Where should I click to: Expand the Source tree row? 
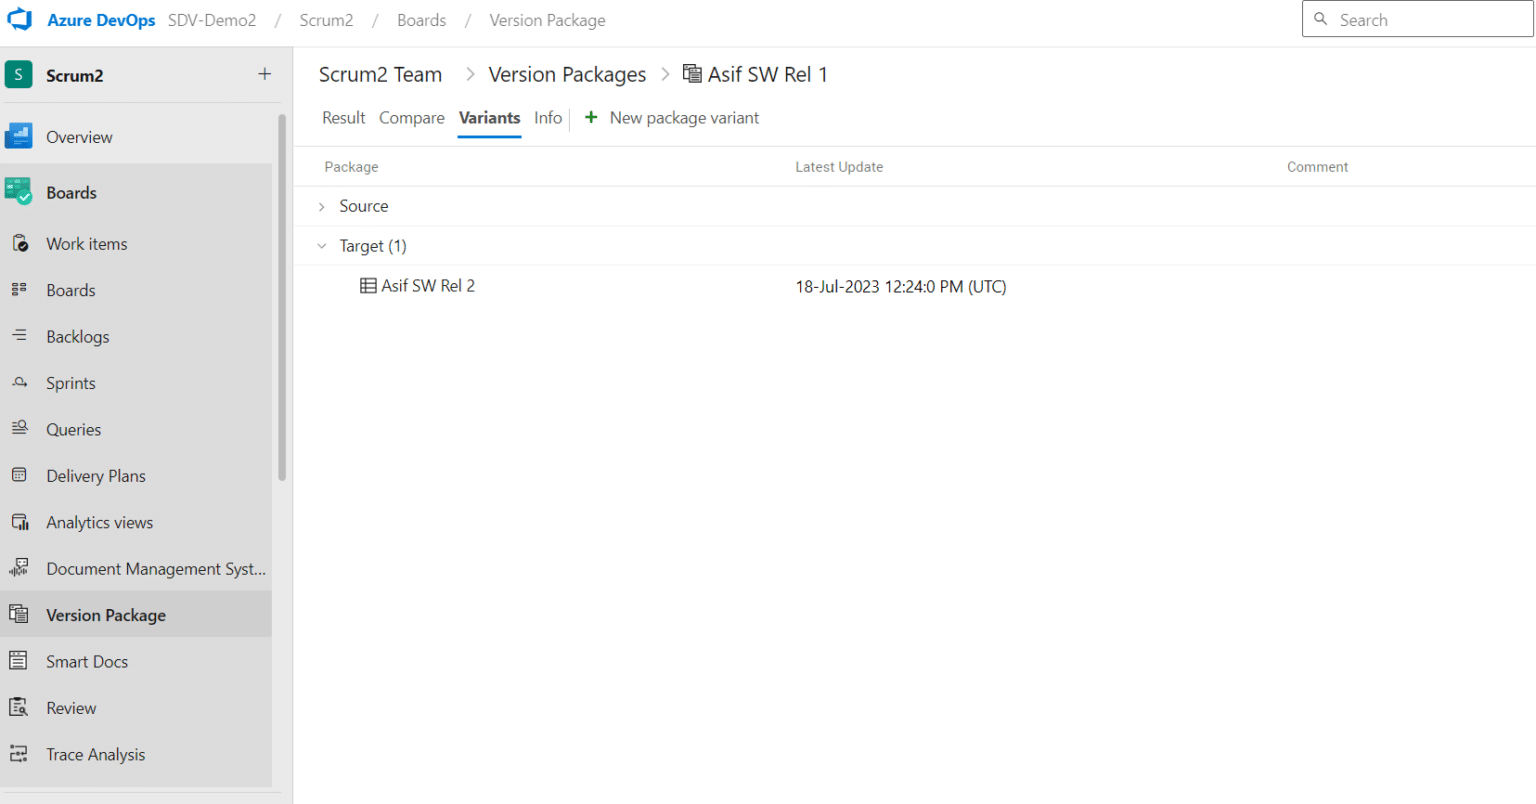(x=322, y=207)
